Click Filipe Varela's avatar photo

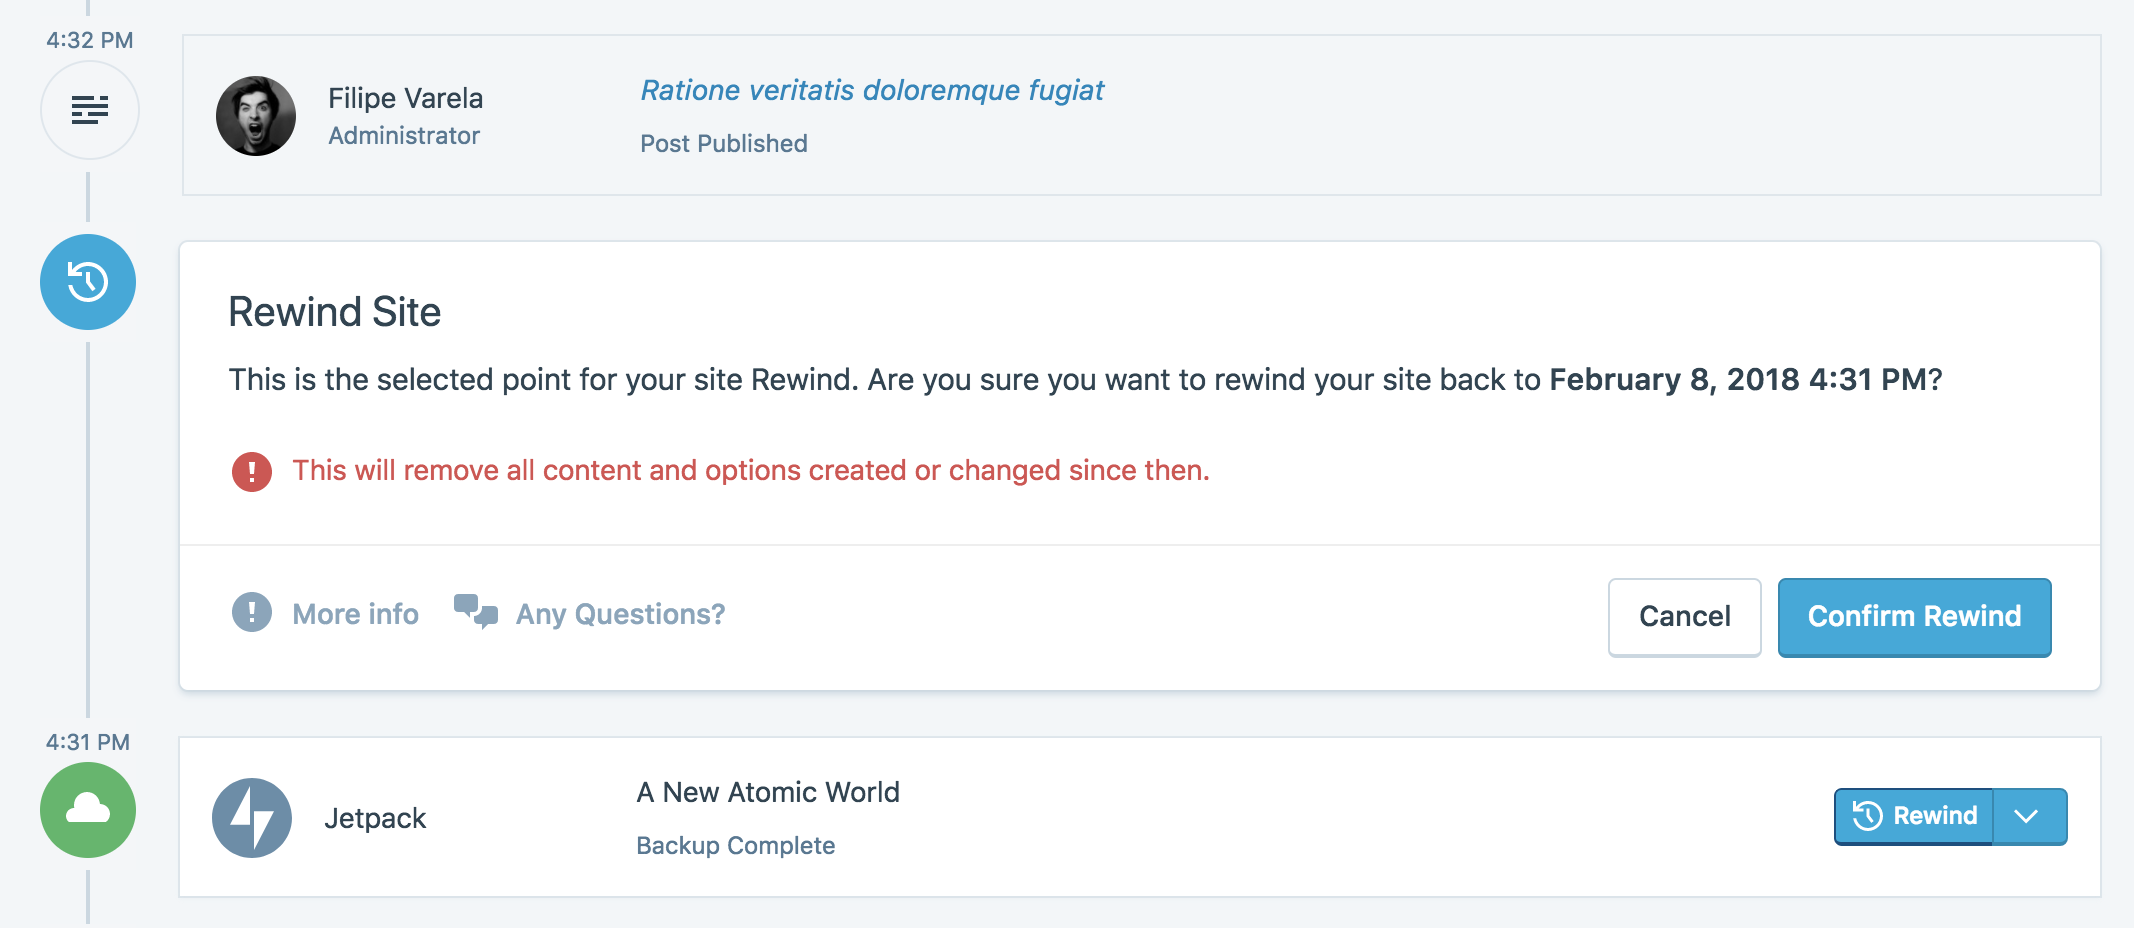tap(256, 116)
